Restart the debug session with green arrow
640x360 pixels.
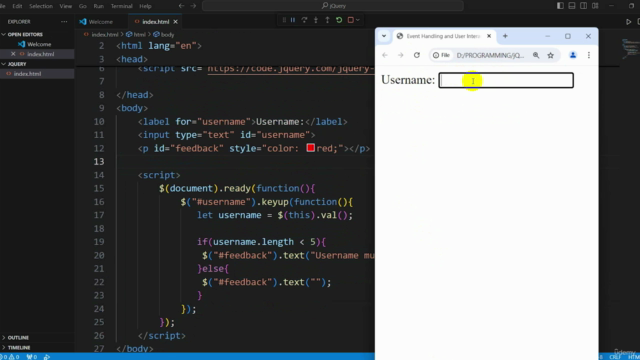point(339,20)
